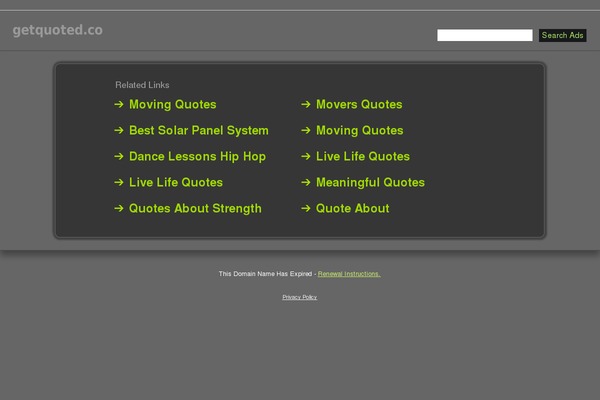Follow the Quotes About Strength link
The height and width of the screenshot is (400, 600).
(195, 208)
